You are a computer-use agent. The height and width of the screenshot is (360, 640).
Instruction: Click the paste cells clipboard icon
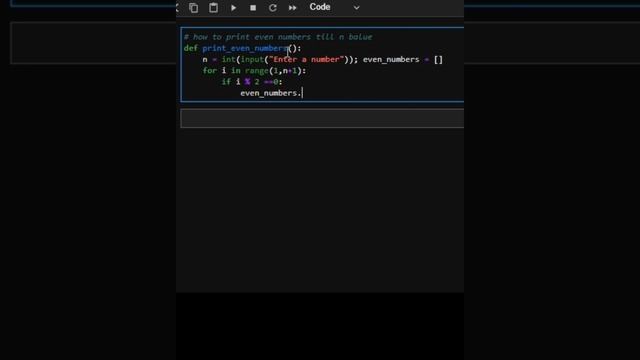pos(213,8)
